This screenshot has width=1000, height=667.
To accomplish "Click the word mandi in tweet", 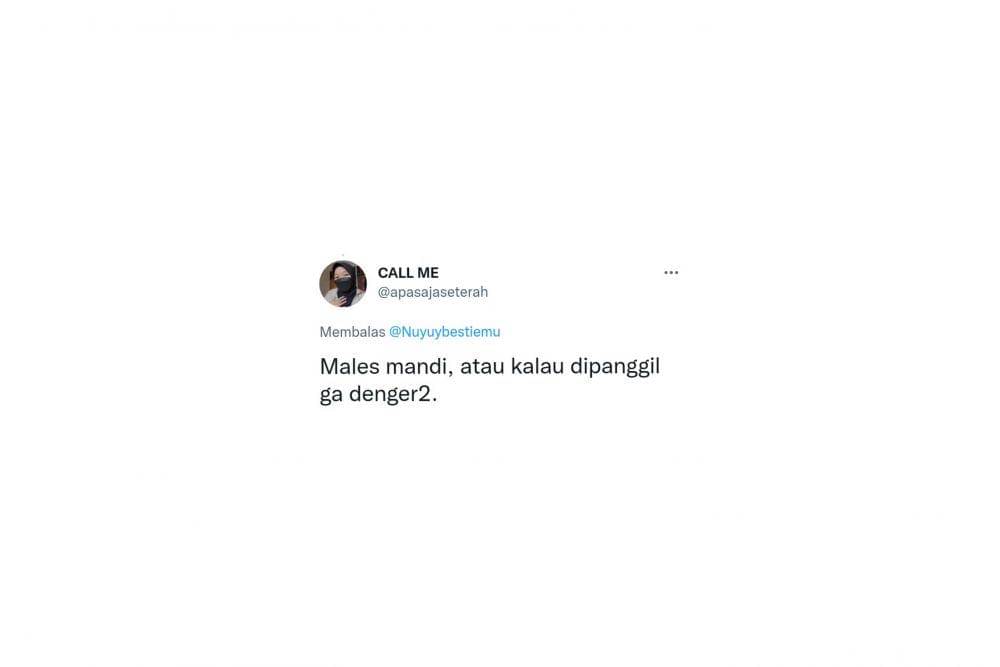I will tap(415, 367).
